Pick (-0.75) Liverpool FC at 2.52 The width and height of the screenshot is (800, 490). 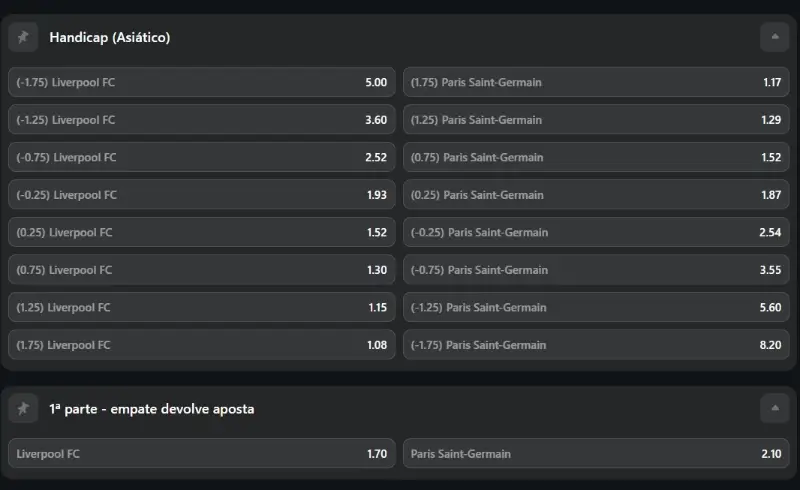(202, 157)
